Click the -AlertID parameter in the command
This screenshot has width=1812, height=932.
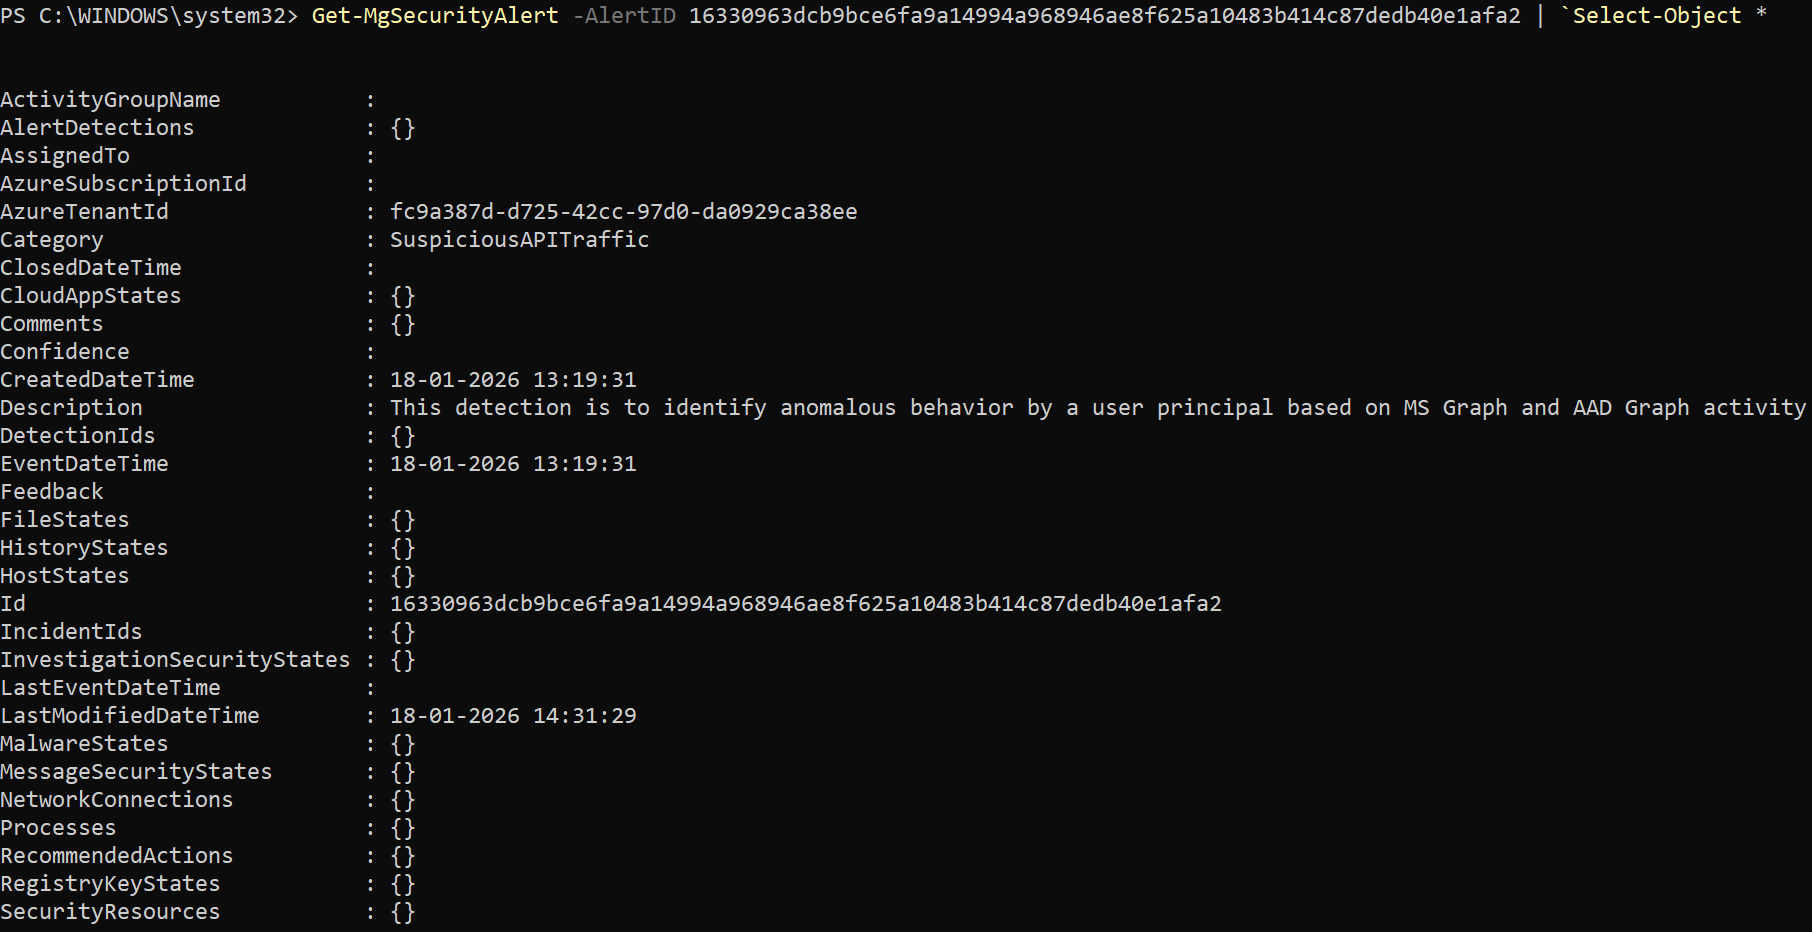pos(624,16)
